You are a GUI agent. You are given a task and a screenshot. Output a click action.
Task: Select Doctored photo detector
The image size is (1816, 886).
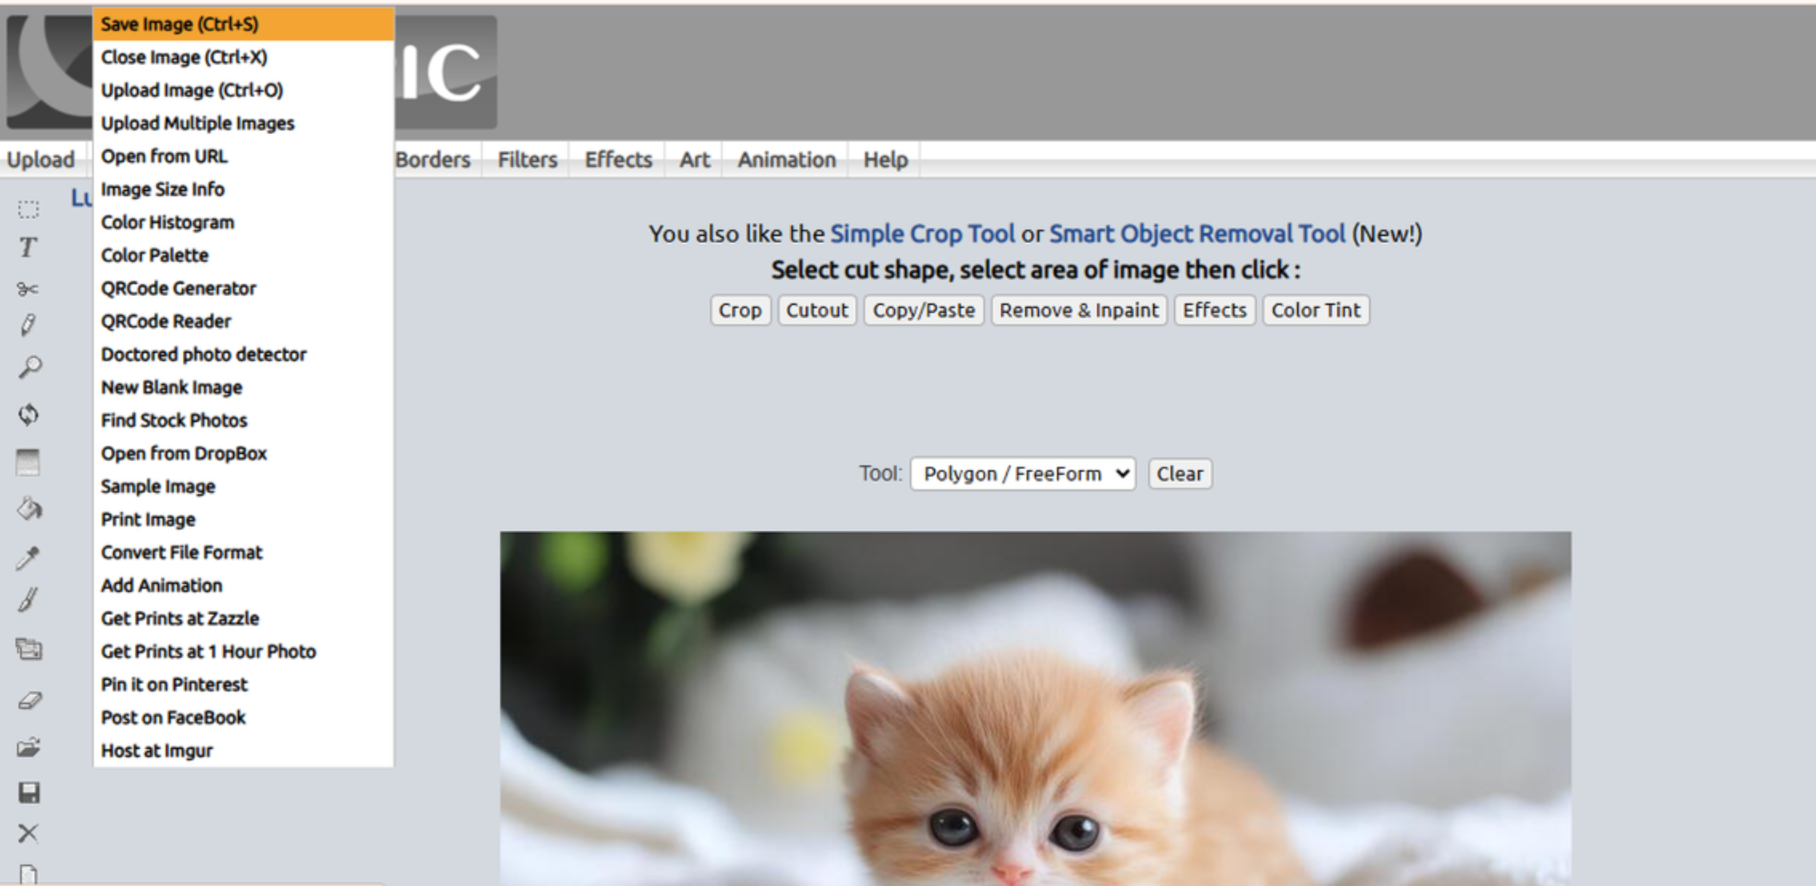point(243,354)
